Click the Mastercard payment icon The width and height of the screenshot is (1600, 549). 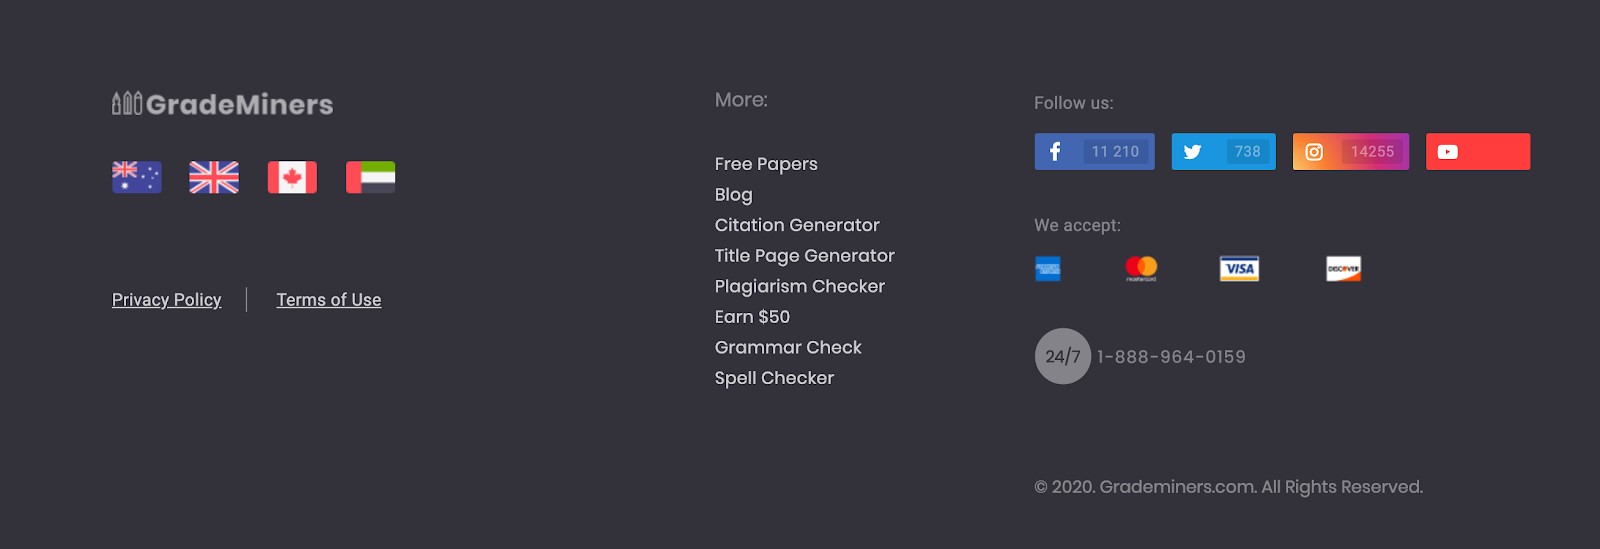click(x=1141, y=268)
